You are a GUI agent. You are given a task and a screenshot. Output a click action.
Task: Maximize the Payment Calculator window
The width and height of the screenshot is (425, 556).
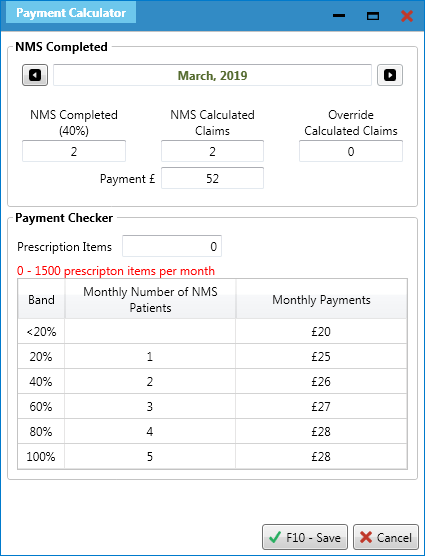(x=373, y=16)
